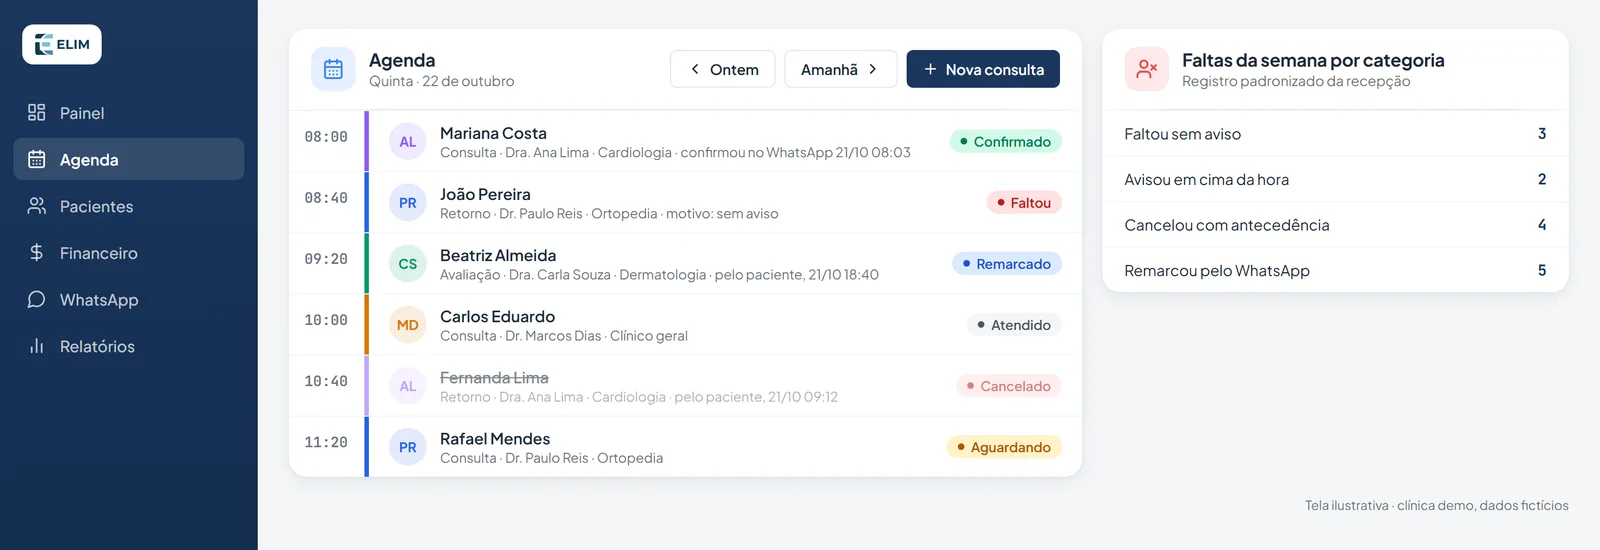This screenshot has width=1600, height=550.
Task: Click the calendar icon beside the Agenda heading
Action: point(333,69)
